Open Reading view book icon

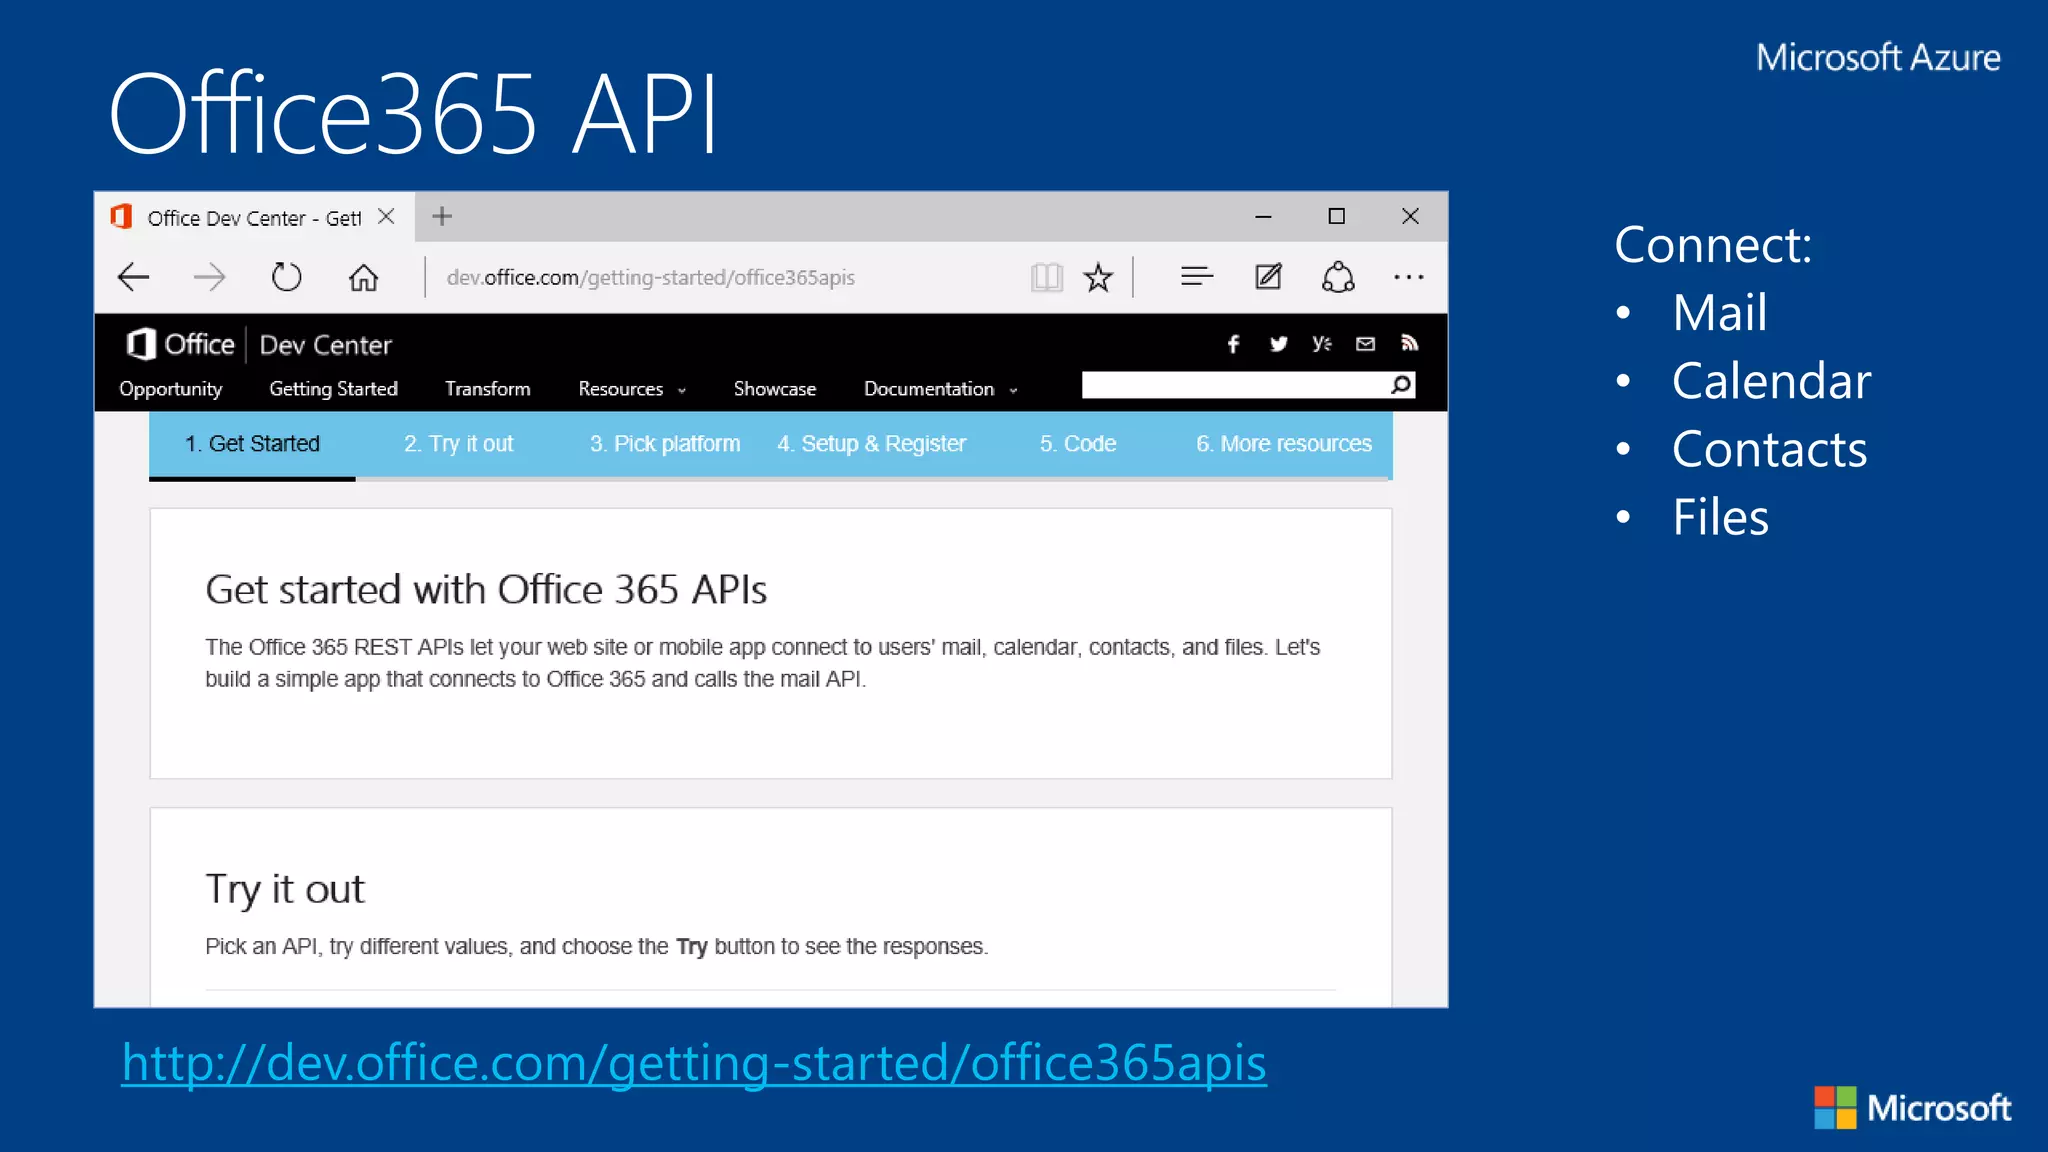(1046, 277)
